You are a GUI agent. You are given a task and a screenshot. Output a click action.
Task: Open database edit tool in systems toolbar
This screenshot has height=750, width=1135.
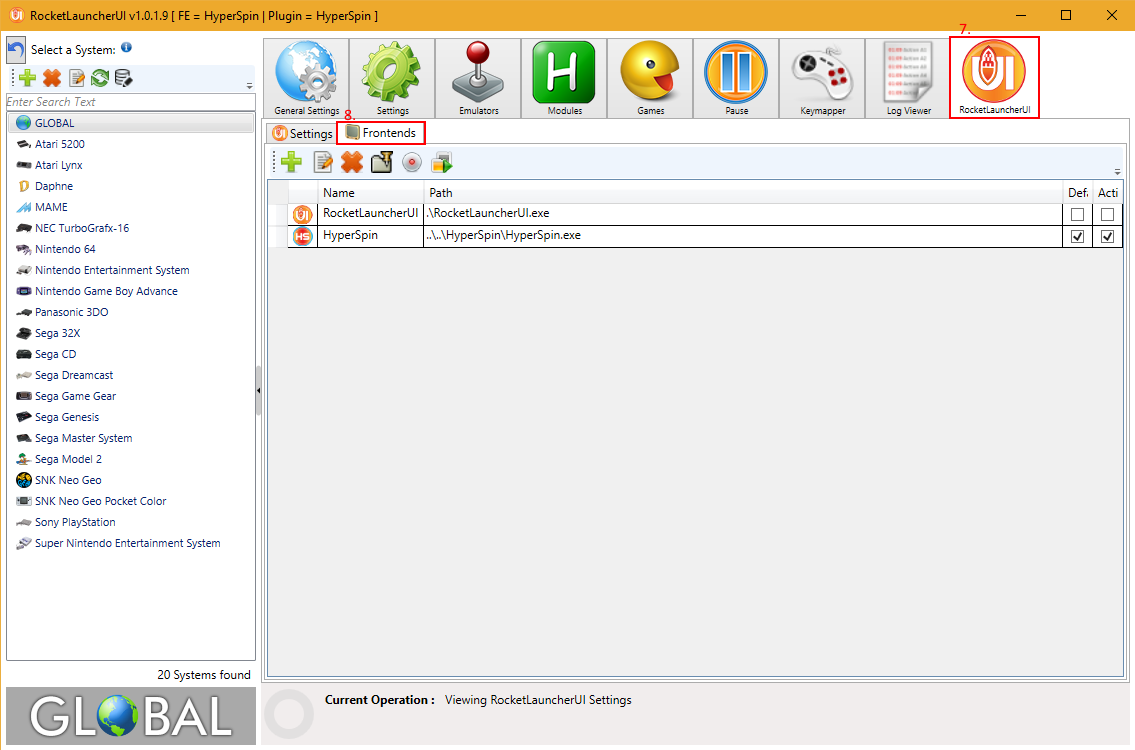pos(124,77)
